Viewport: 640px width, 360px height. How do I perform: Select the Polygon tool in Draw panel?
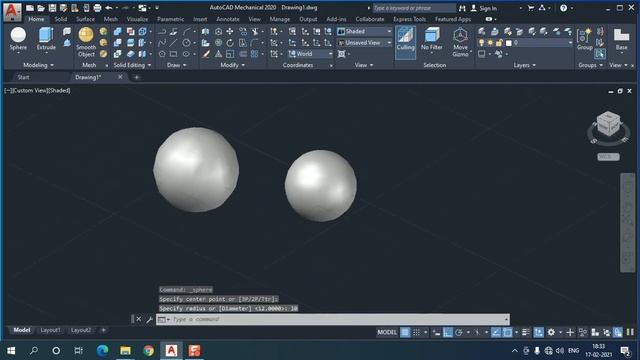pos(162,54)
